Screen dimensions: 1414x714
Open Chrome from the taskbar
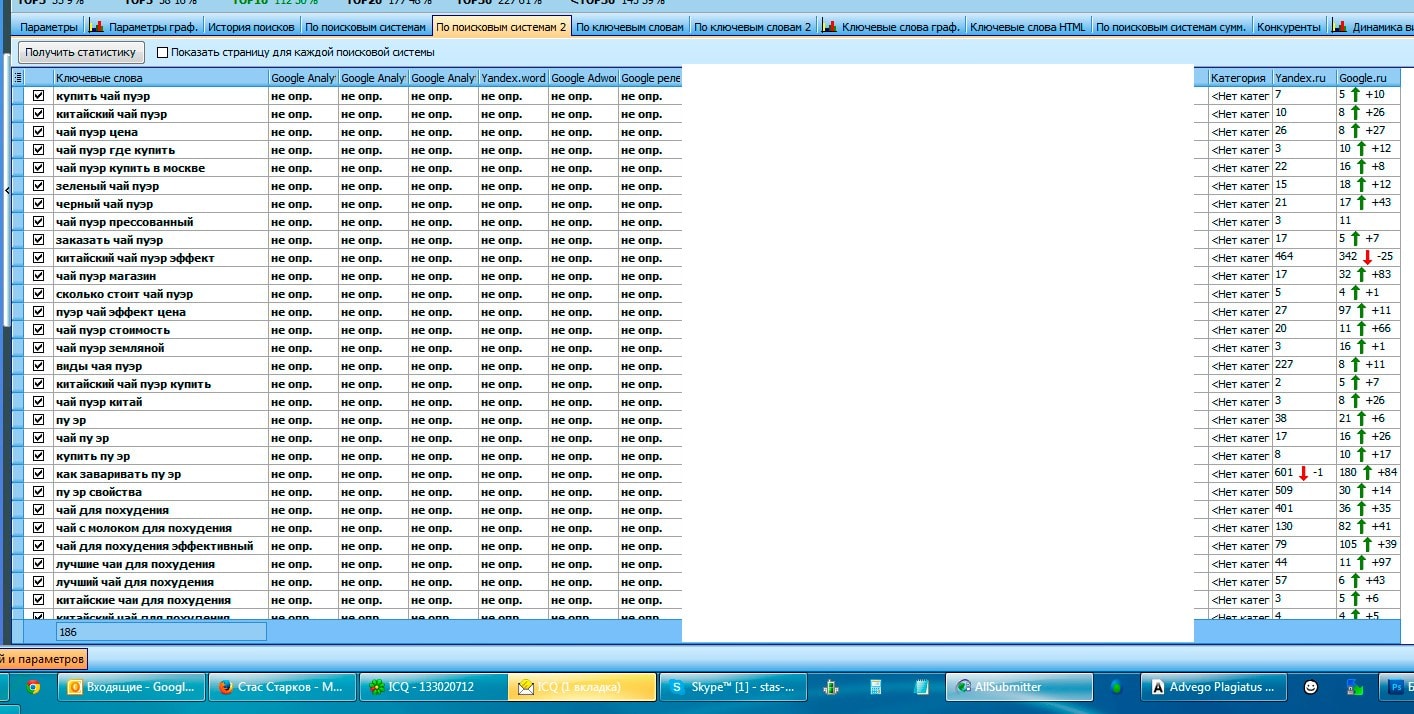[x=33, y=687]
